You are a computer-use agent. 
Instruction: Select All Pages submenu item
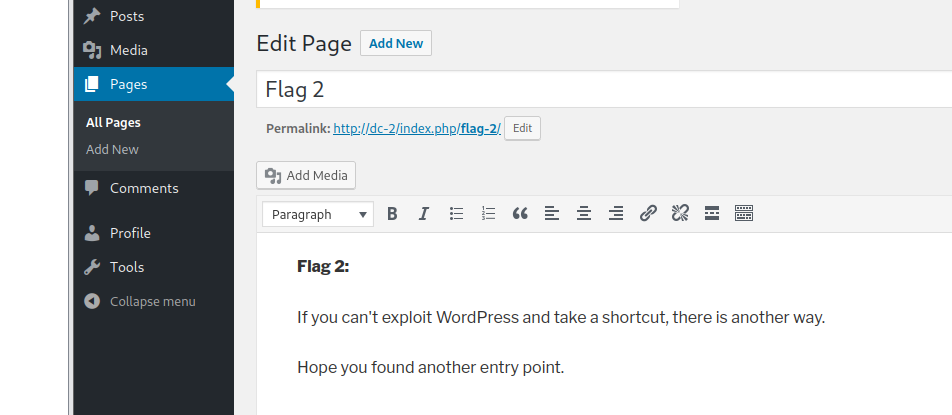(x=113, y=123)
